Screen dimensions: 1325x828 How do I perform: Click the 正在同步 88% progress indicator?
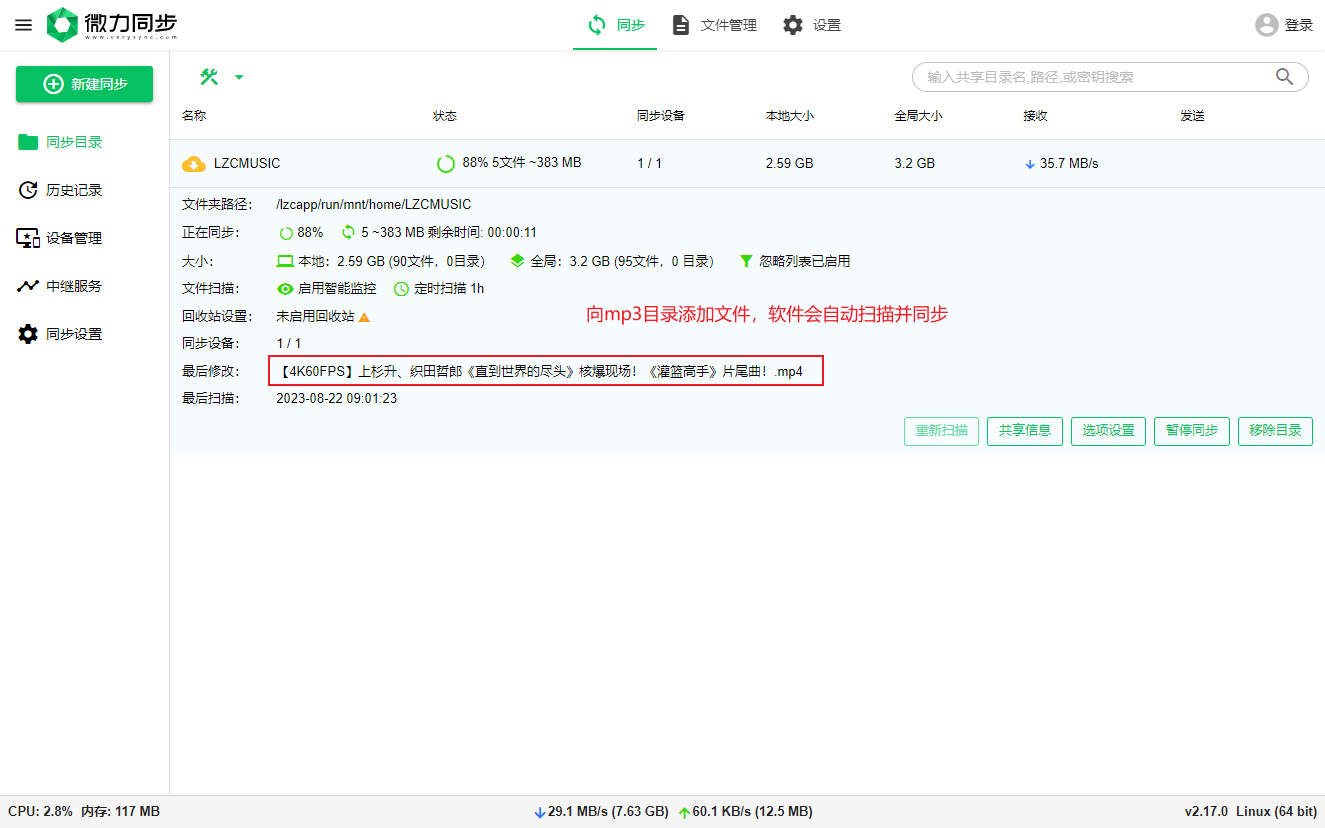tap(301, 232)
